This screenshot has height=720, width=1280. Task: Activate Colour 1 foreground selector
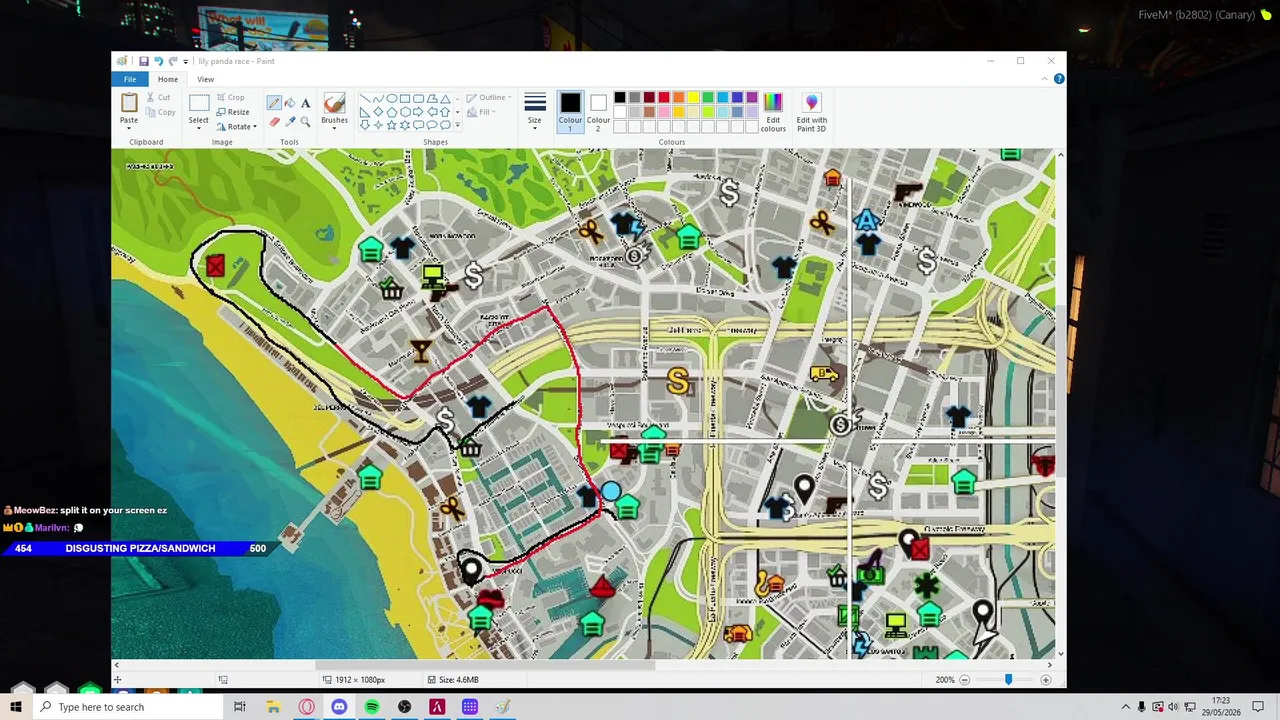coord(570,112)
